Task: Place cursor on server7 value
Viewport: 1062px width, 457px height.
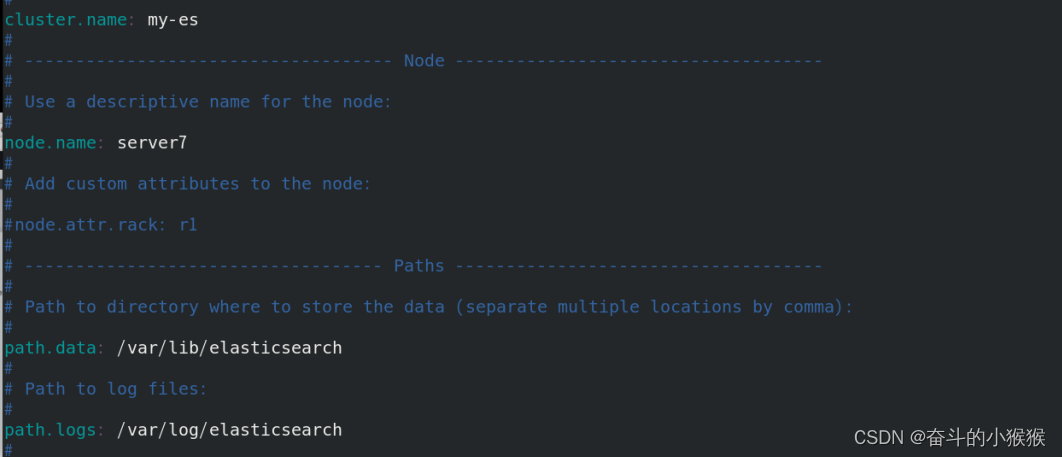Action: pyautogui.click(x=152, y=143)
